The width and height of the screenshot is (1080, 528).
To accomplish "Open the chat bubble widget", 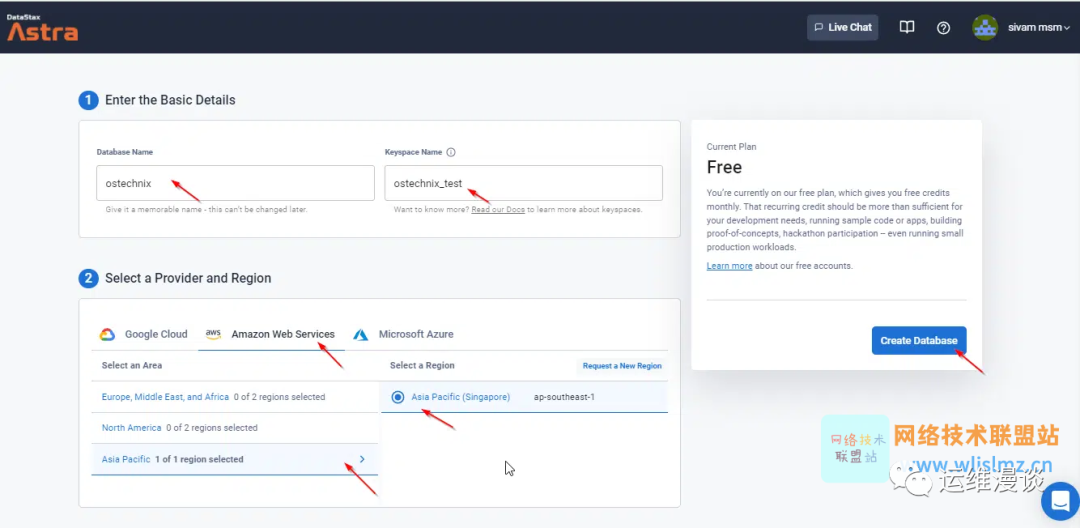I will point(1060,501).
